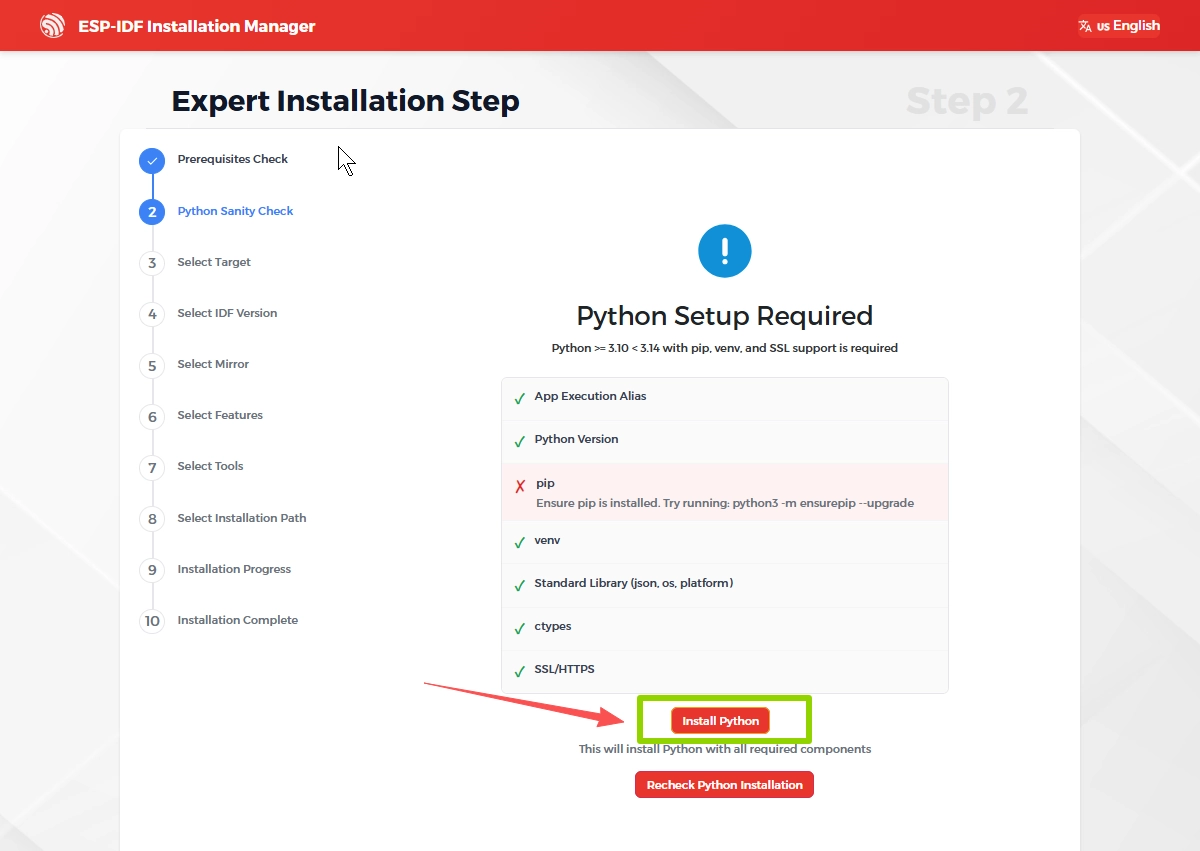This screenshot has height=851, width=1200.
Task: Open the Select Installation Path step
Action: (x=242, y=518)
